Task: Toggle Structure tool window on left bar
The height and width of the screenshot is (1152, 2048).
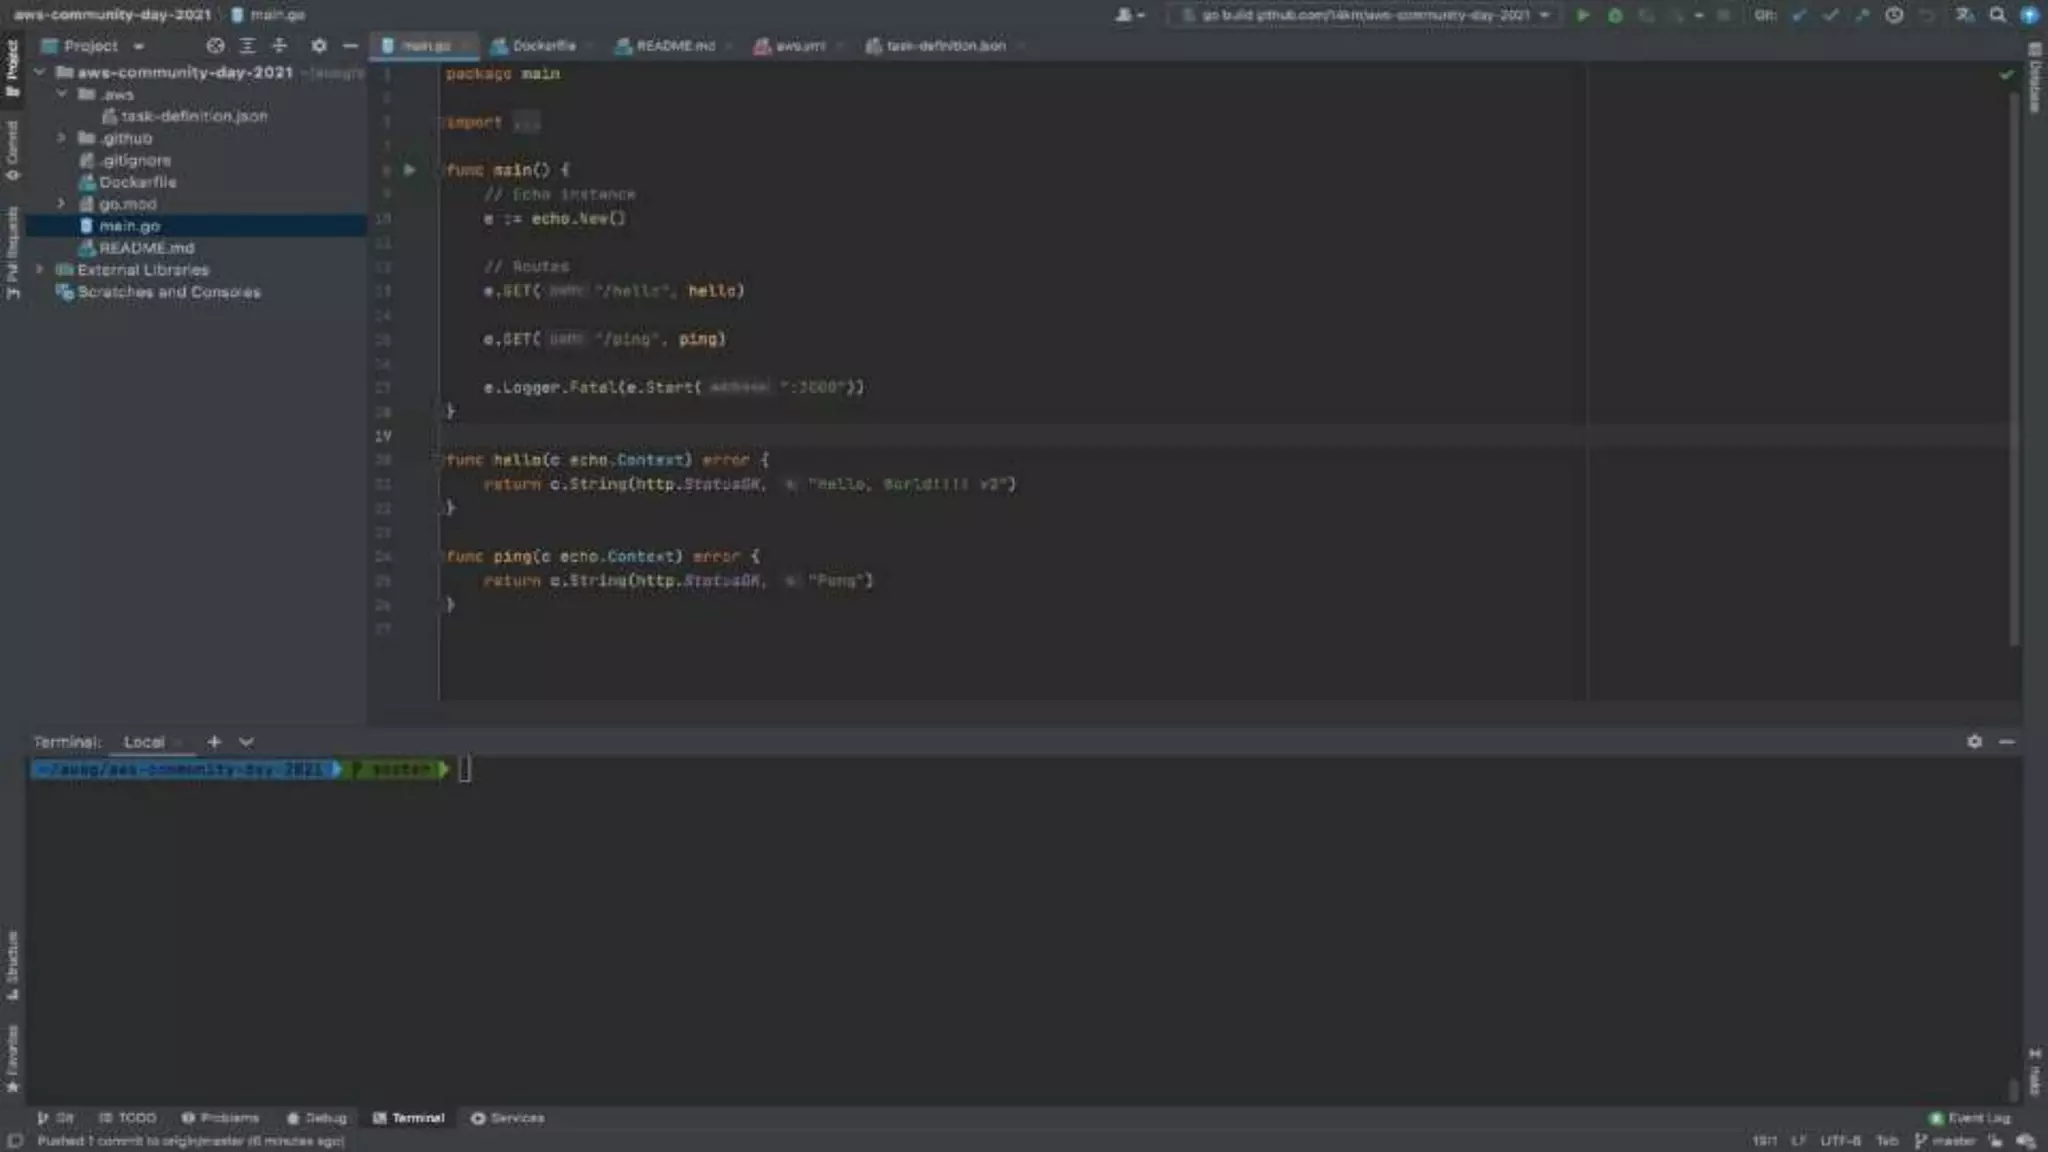Action: click(12, 964)
